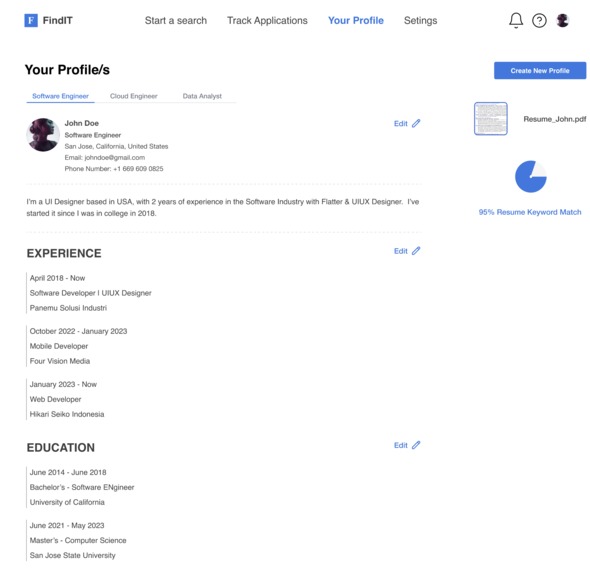Open Resume_John.pdf file name

[555, 119]
